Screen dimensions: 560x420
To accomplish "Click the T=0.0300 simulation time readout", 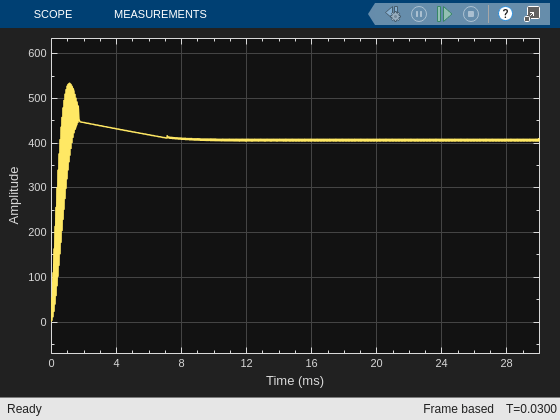I will (531, 409).
